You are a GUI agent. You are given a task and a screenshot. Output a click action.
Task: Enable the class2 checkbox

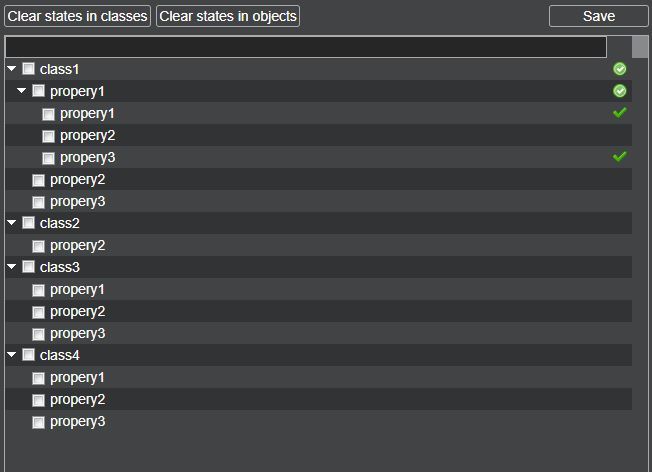tap(29, 223)
